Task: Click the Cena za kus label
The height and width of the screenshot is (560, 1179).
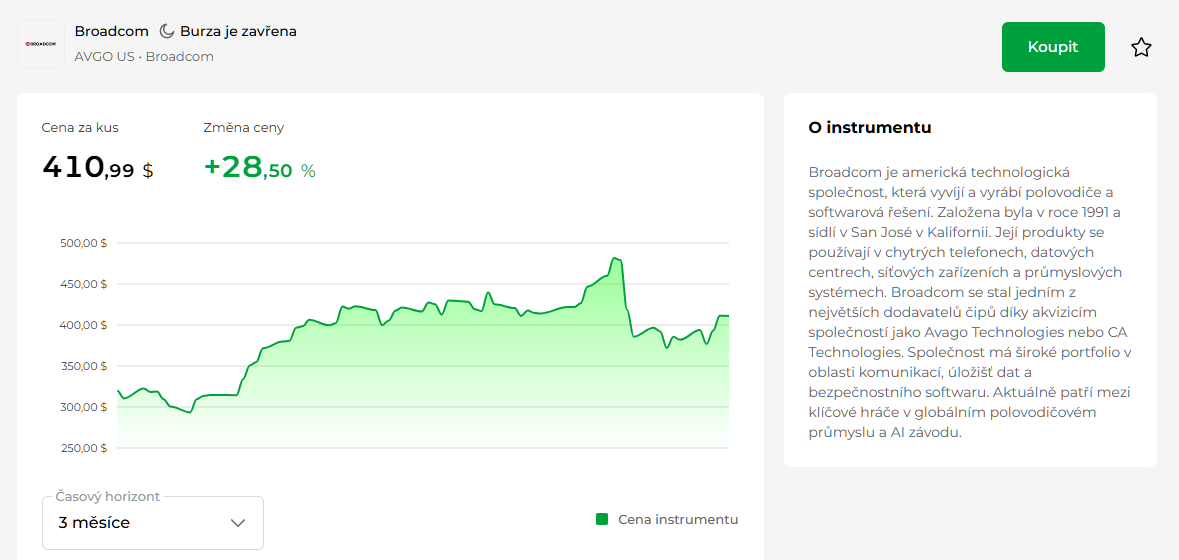Action: (x=80, y=128)
